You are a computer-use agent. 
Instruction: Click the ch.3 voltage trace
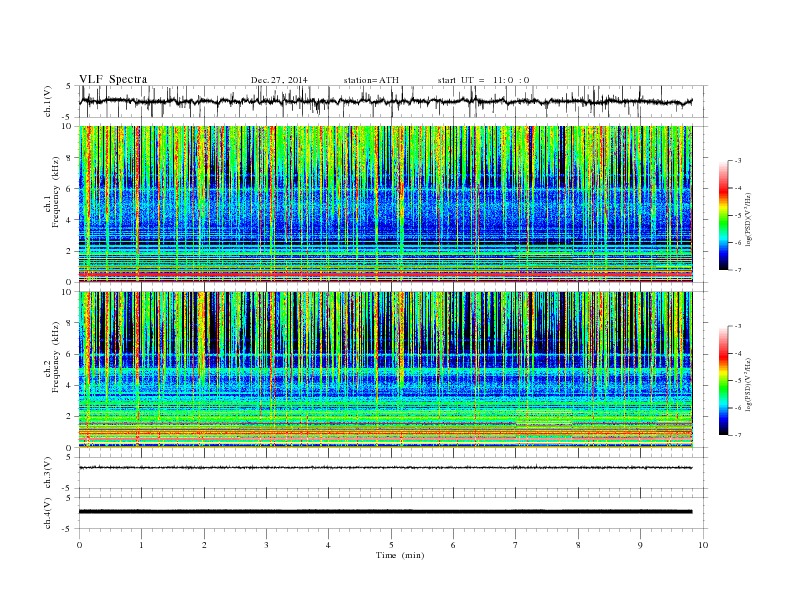pyautogui.click(x=385, y=468)
